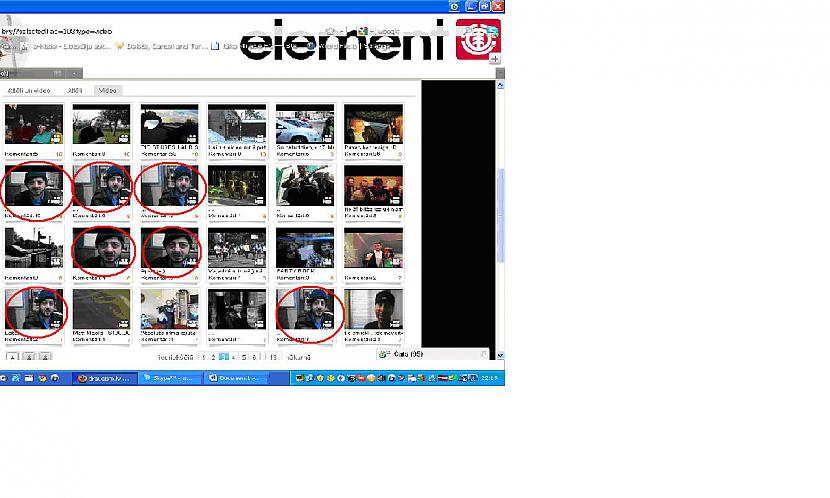Open the PARTY ROCK video thumbnail
The width and height of the screenshot is (830, 498).
(x=305, y=248)
